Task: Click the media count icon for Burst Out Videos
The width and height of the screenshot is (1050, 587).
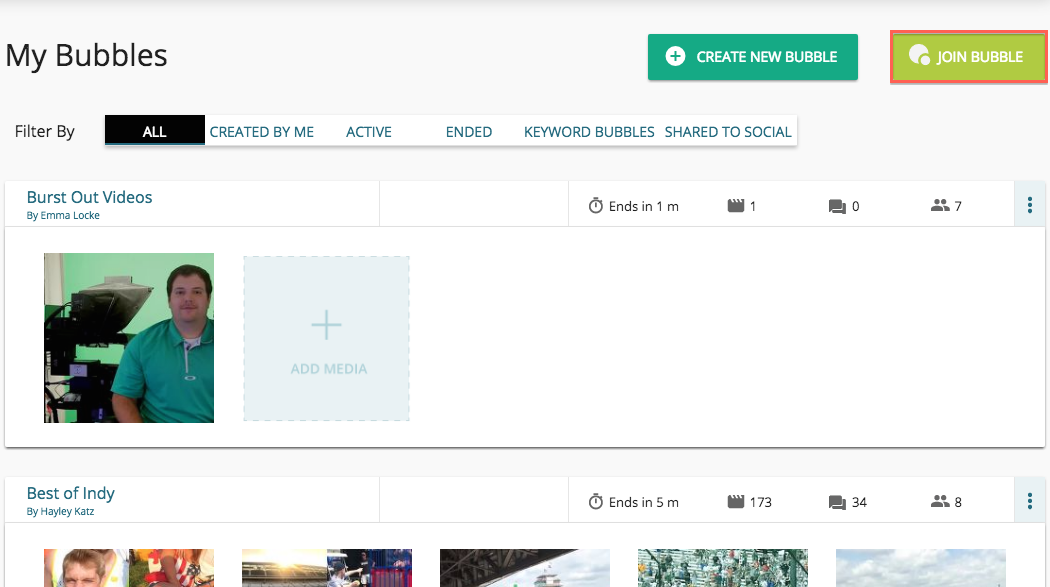Action: coord(736,206)
